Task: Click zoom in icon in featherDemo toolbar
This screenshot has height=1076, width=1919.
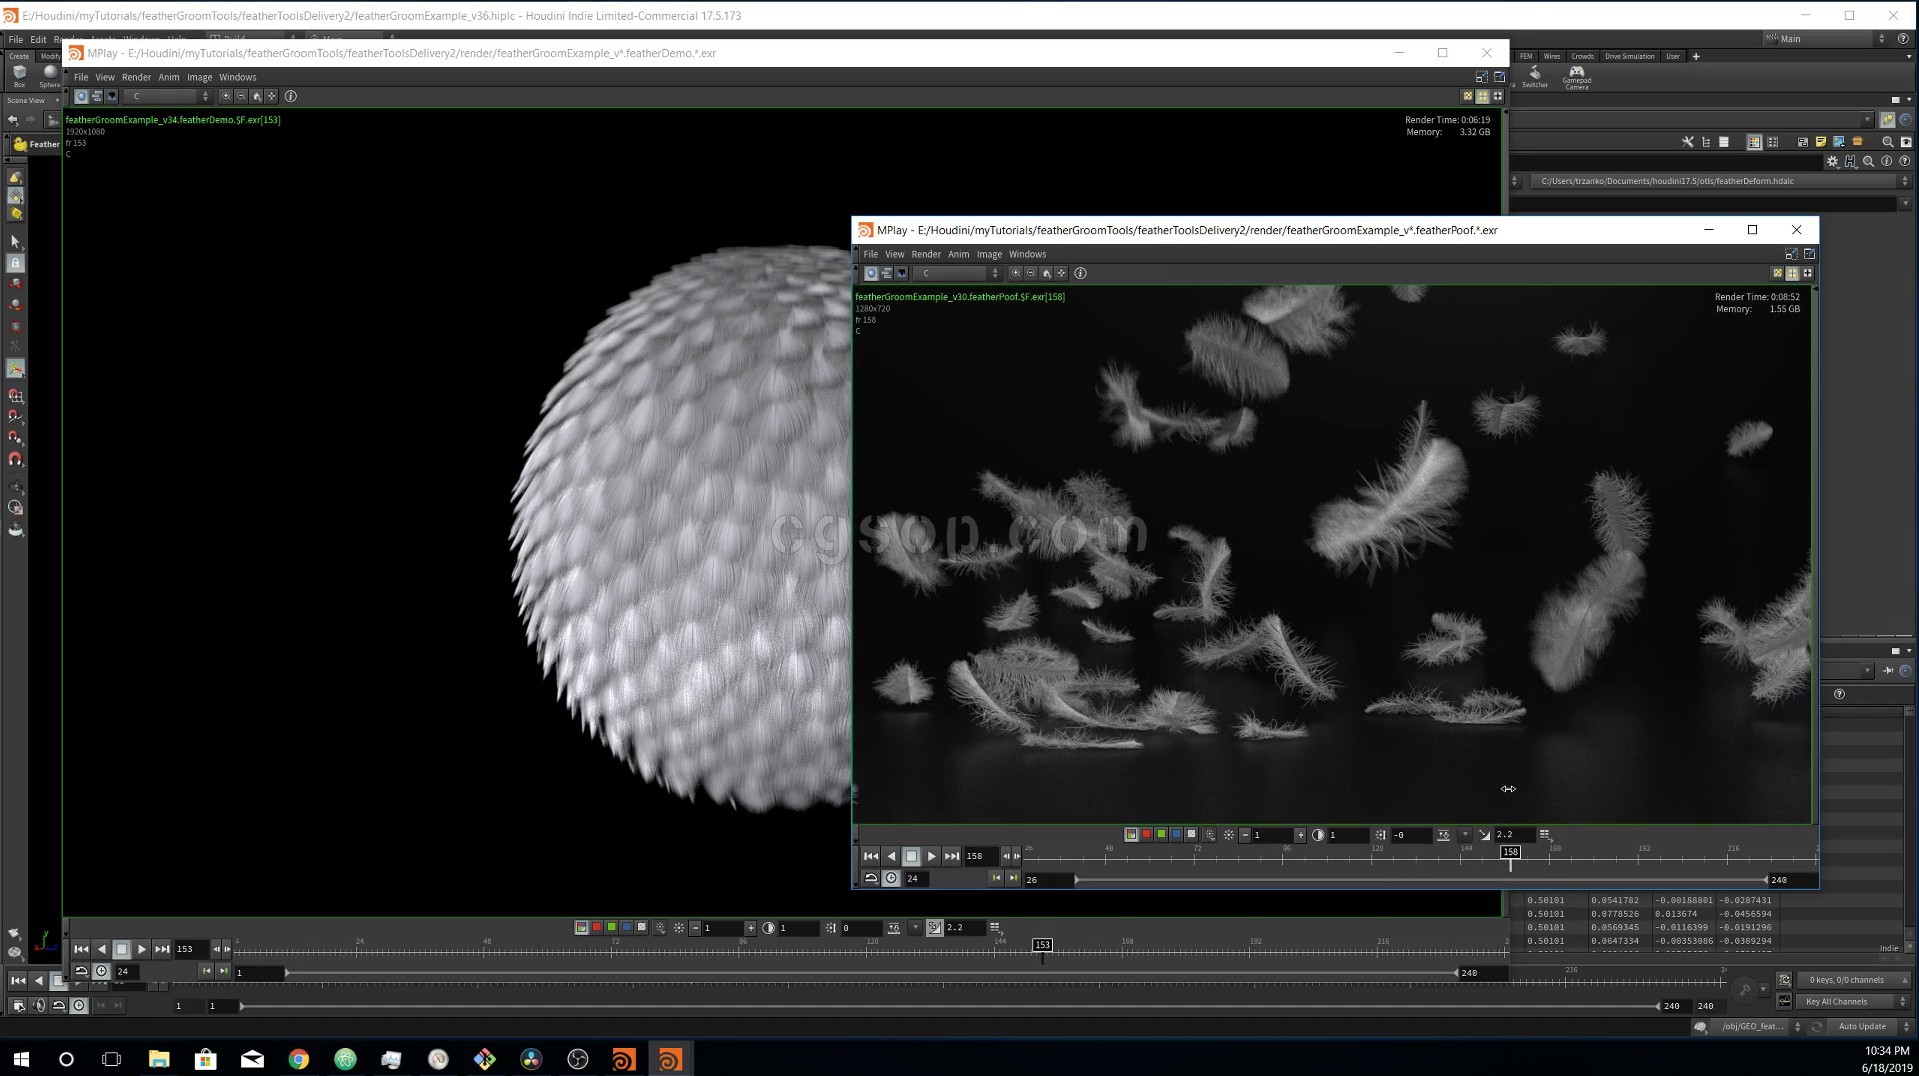Action: pyautogui.click(x=226, y=96)
